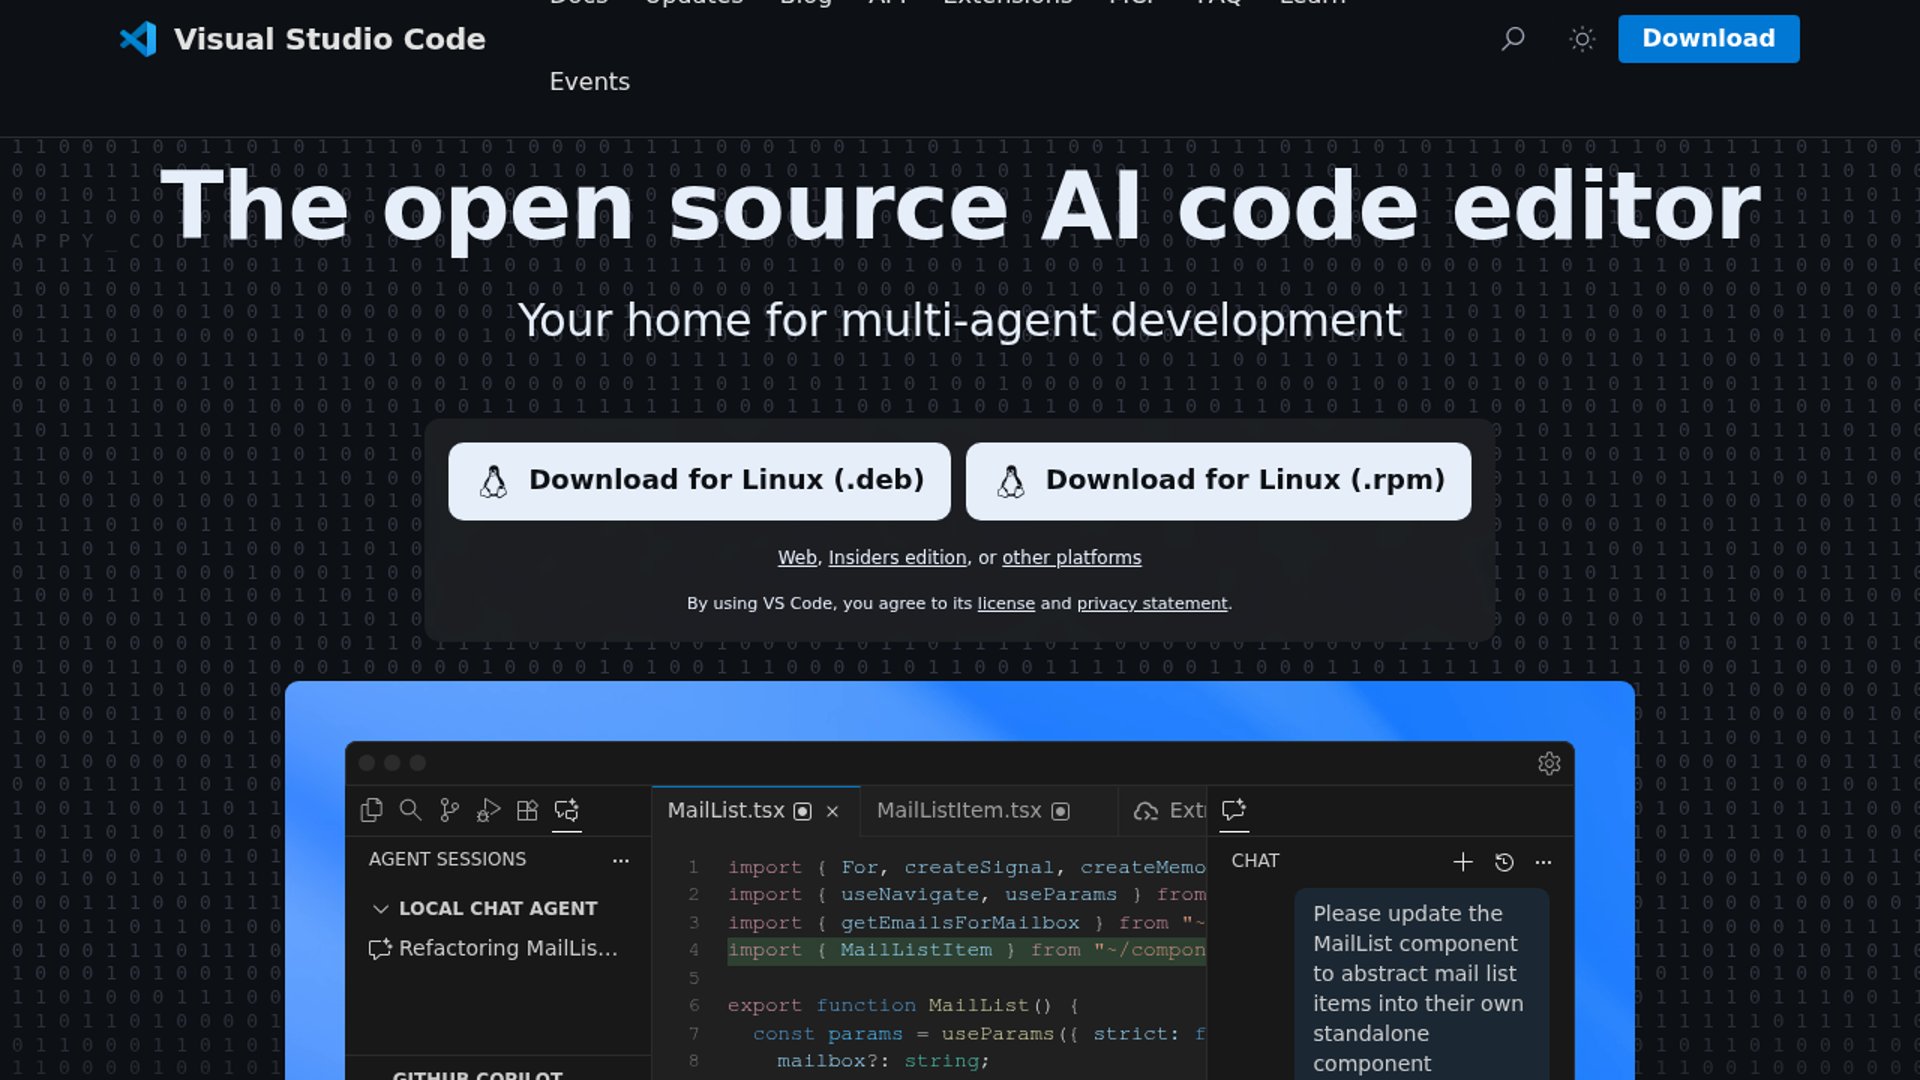Open the other platforms link
The width and height of the screenshot is (1920, 1080).
tap(1072, 557)
